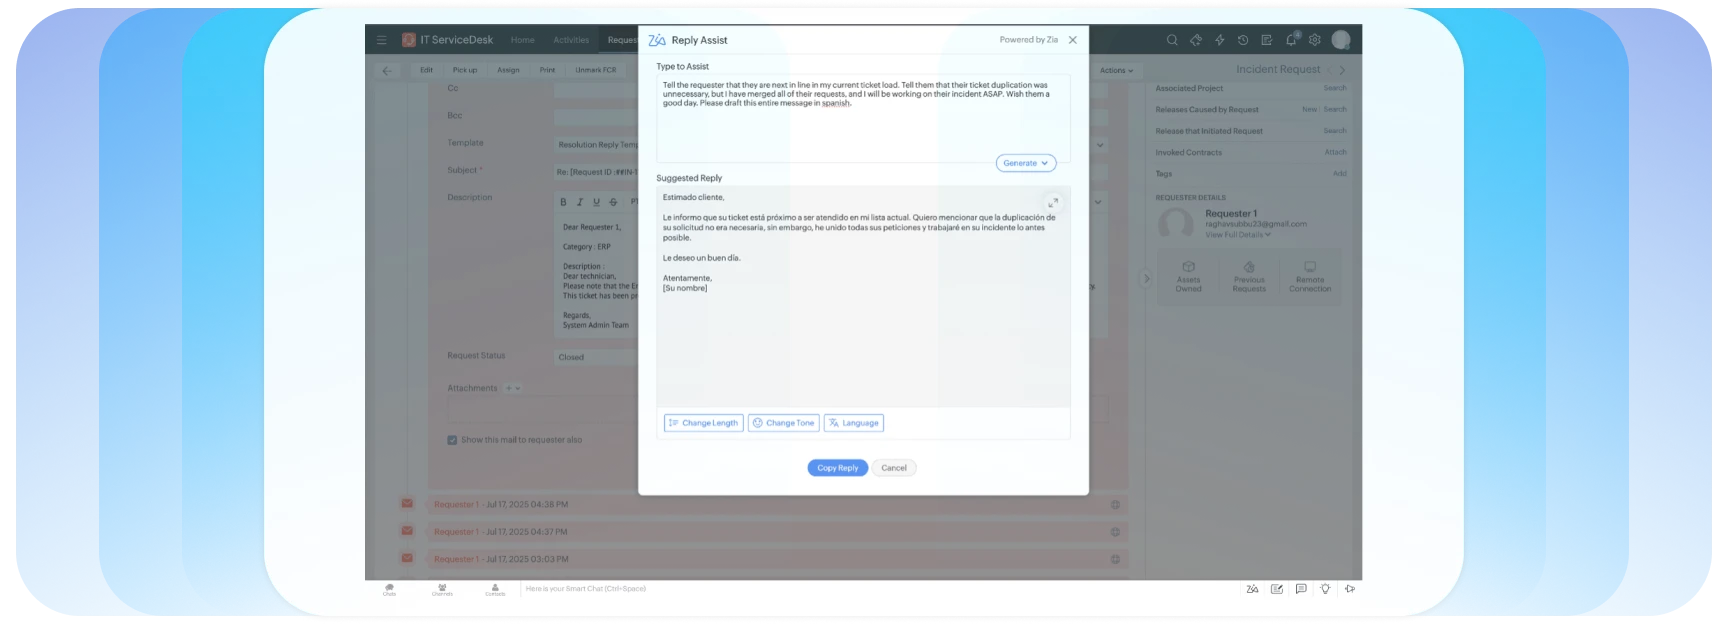Click the Cc input field
The width and height of the screenshot is (1728, 624).
point(596,89)
